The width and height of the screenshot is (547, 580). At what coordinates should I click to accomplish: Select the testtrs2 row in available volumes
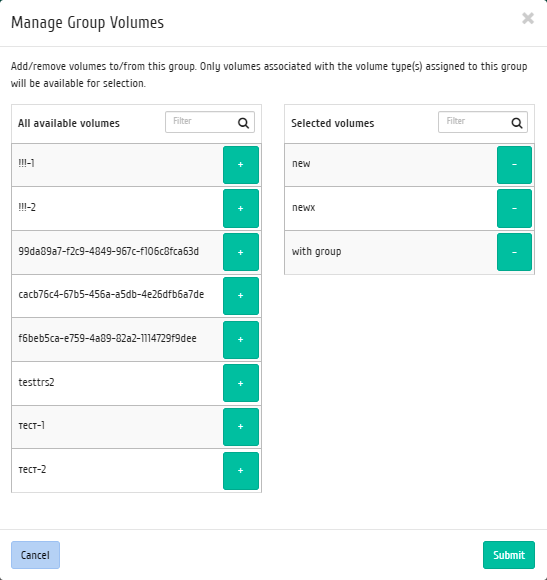[x=136, y=383]
